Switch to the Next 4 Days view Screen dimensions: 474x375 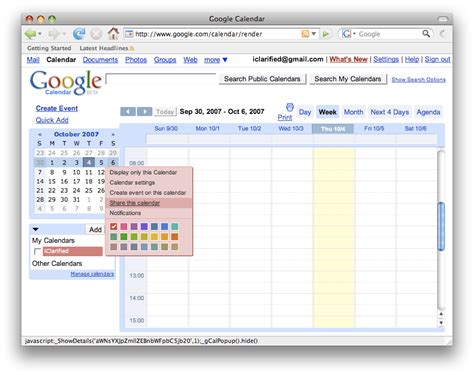point(390,112)
